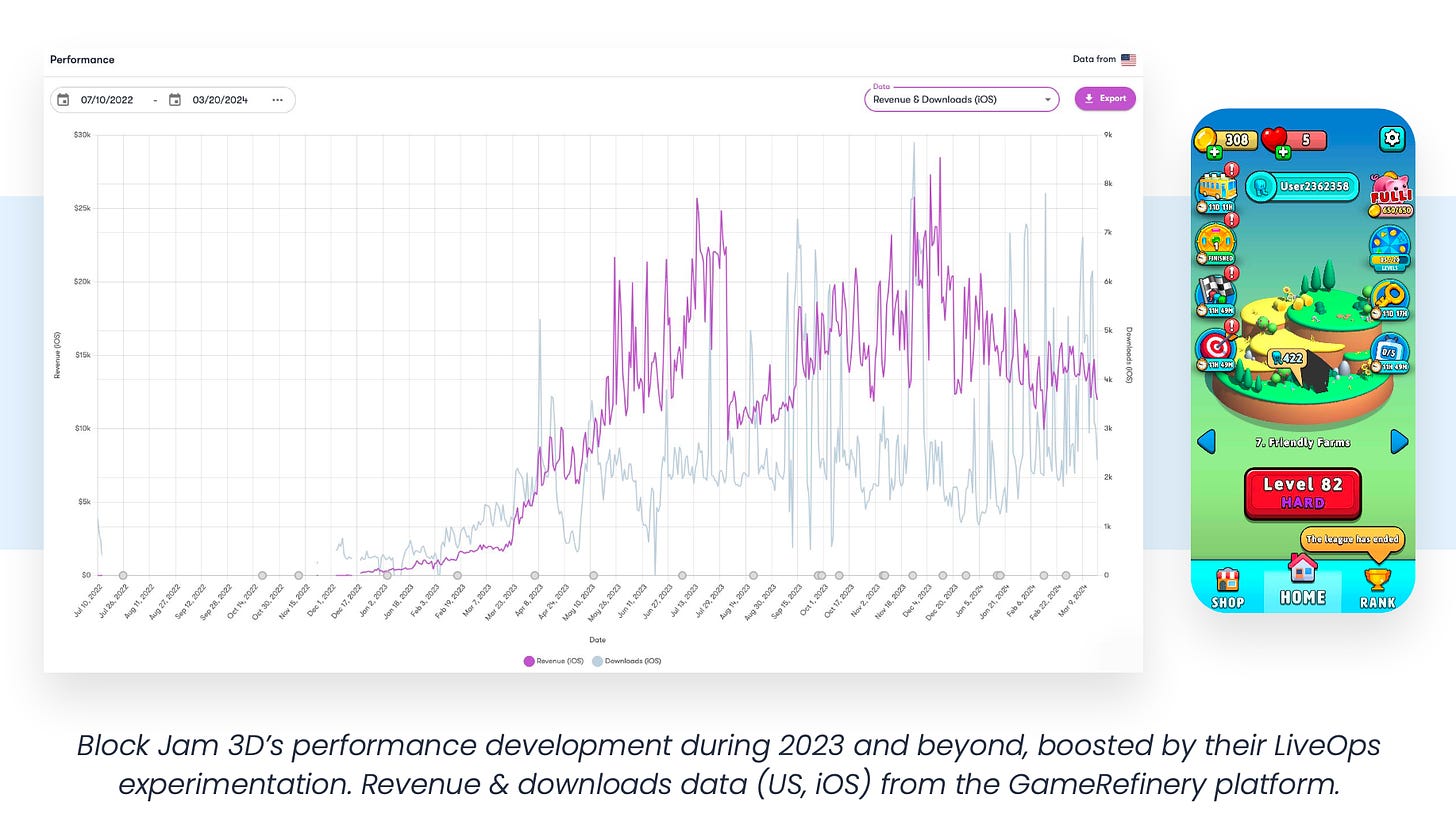This screenshot has height=826, width=1456.
Task: Open the checkered flag race event
Action: pos(1216,293)
